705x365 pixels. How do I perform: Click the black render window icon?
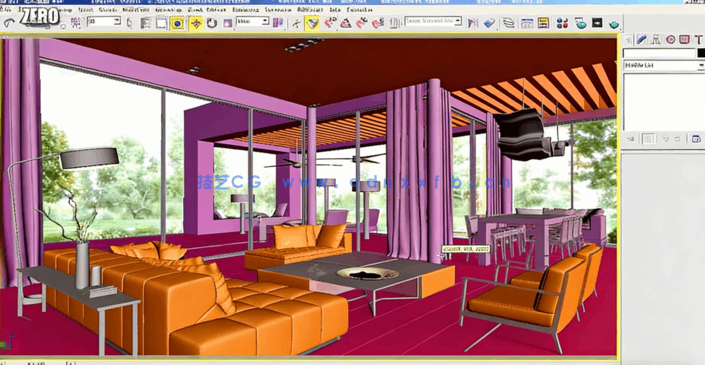(597, 22)
